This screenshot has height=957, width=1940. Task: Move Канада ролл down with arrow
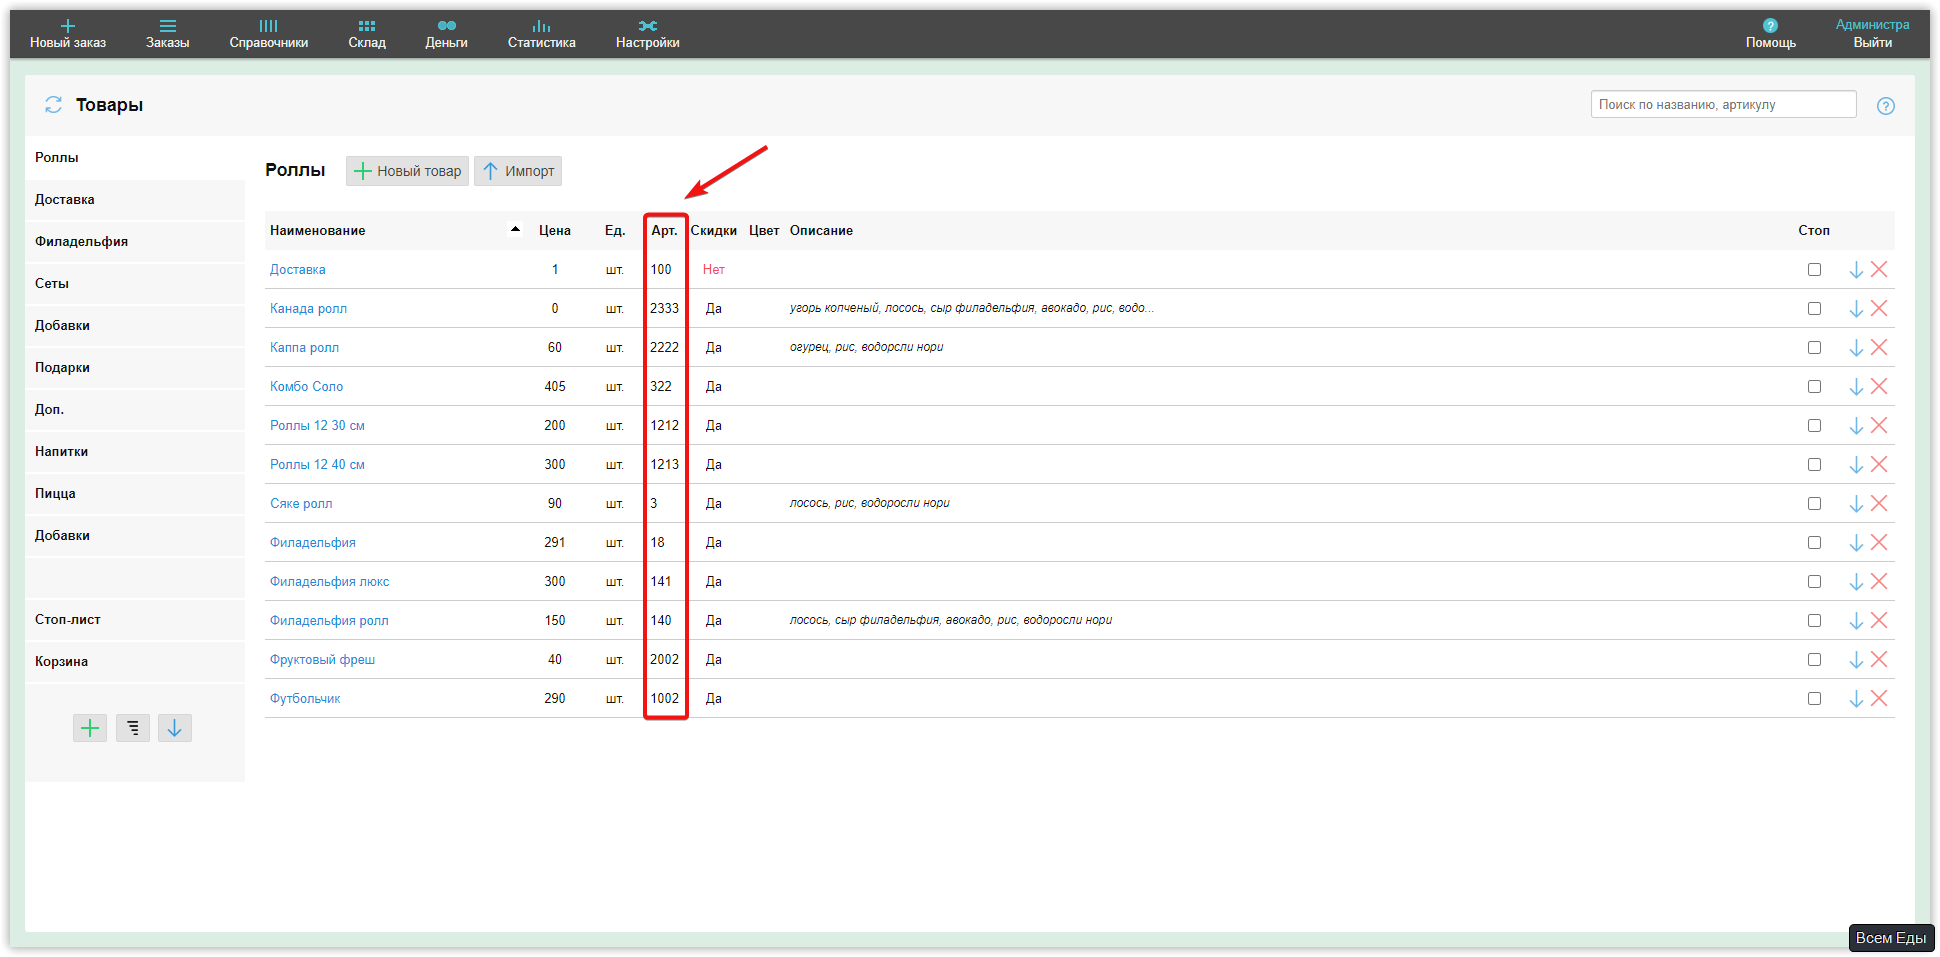[x=1856, y=308]
